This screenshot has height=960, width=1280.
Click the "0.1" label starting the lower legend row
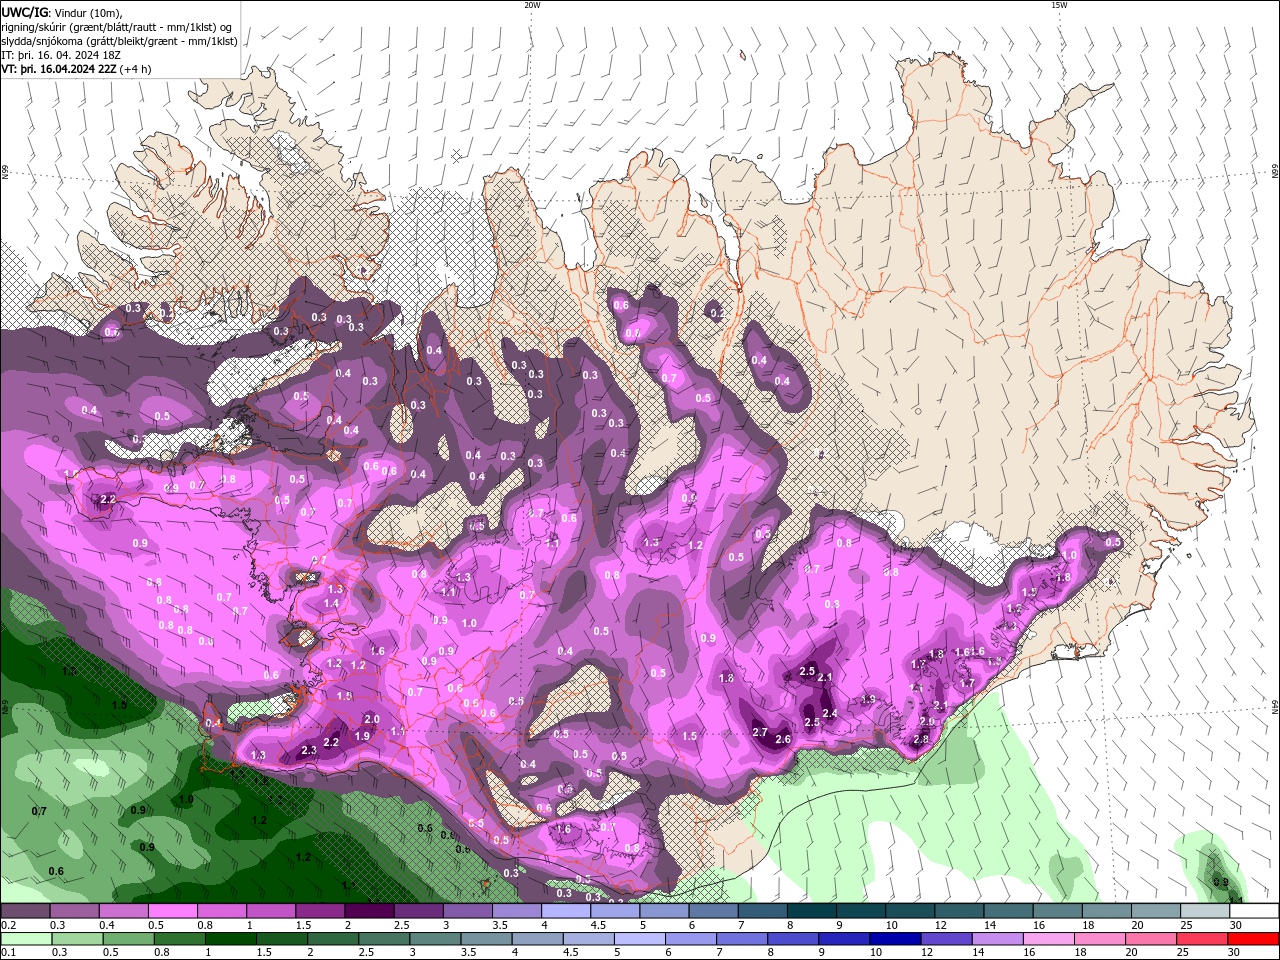[x=9, y=953]
